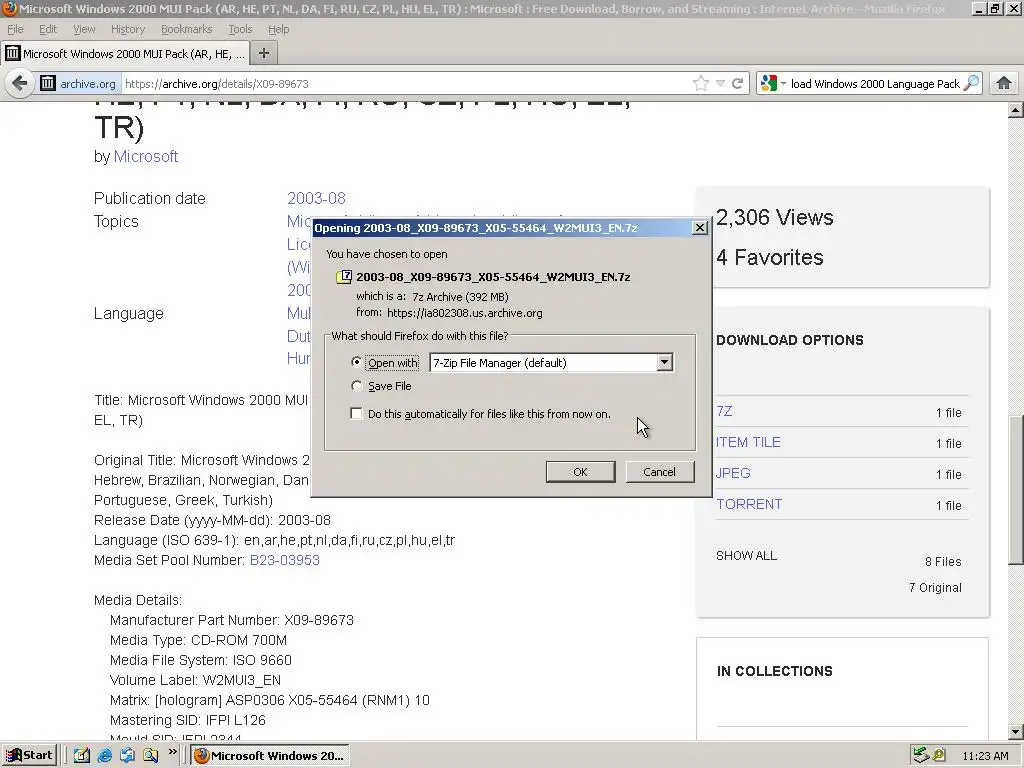
Task: Open the Tools menu
Action: (240, 29)
